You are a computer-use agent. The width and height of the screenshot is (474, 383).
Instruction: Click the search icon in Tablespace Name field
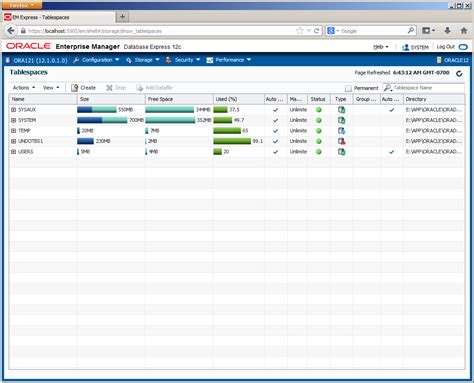[388, 88]
